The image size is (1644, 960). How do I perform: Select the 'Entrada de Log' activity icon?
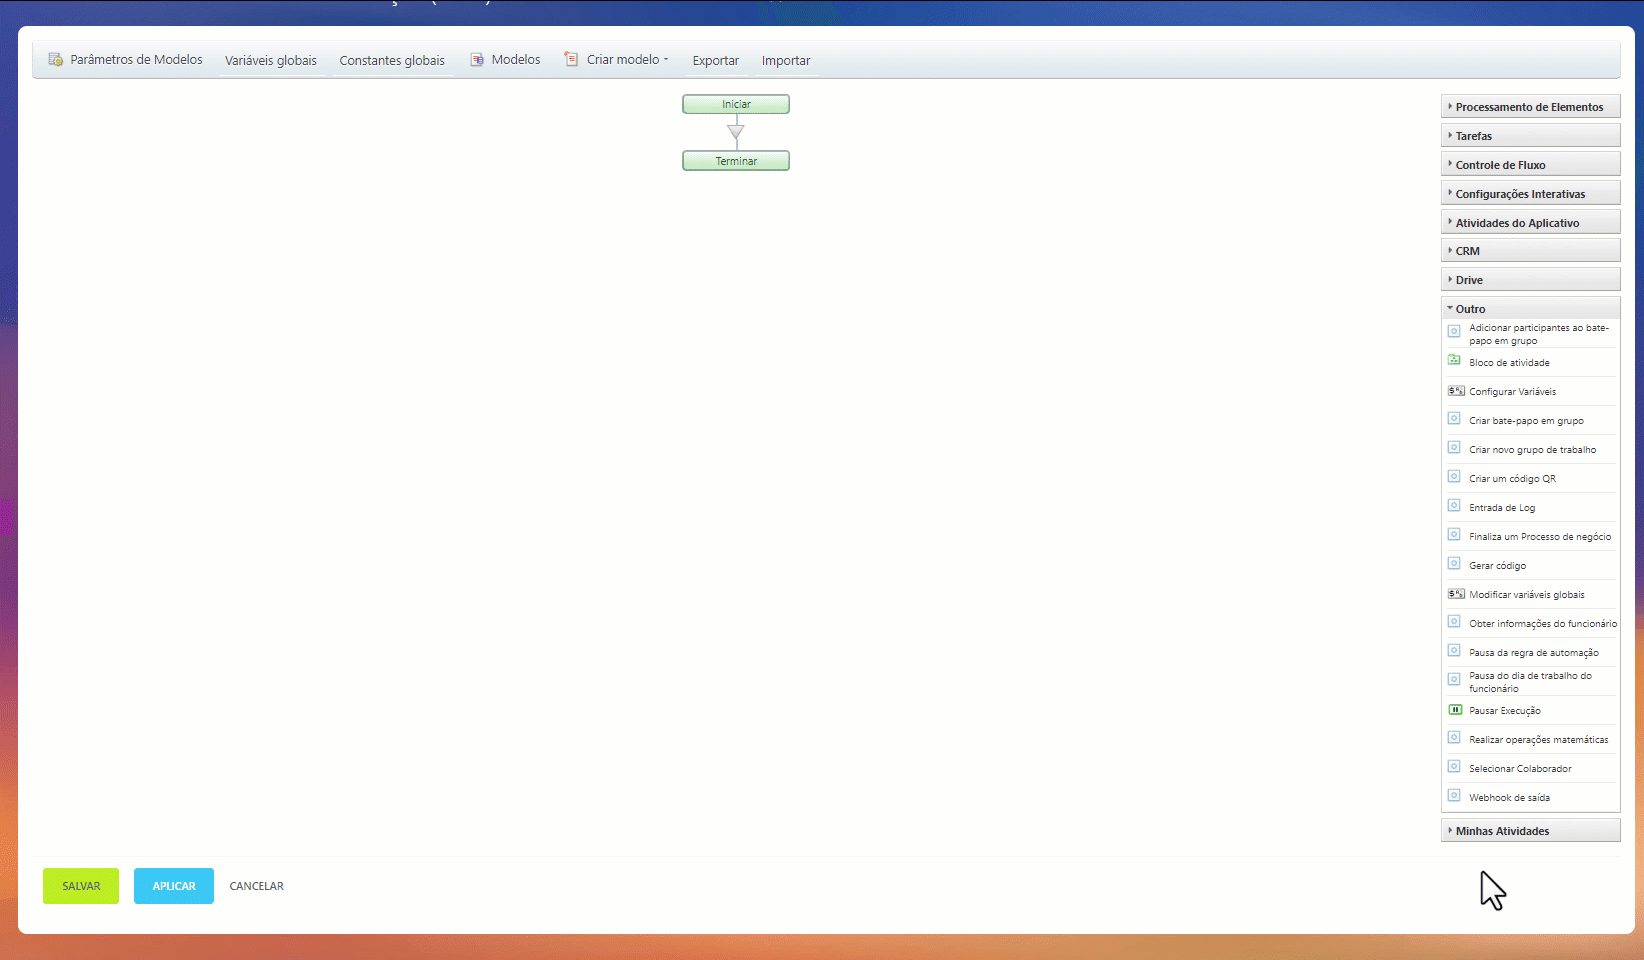coord(1454,506)
